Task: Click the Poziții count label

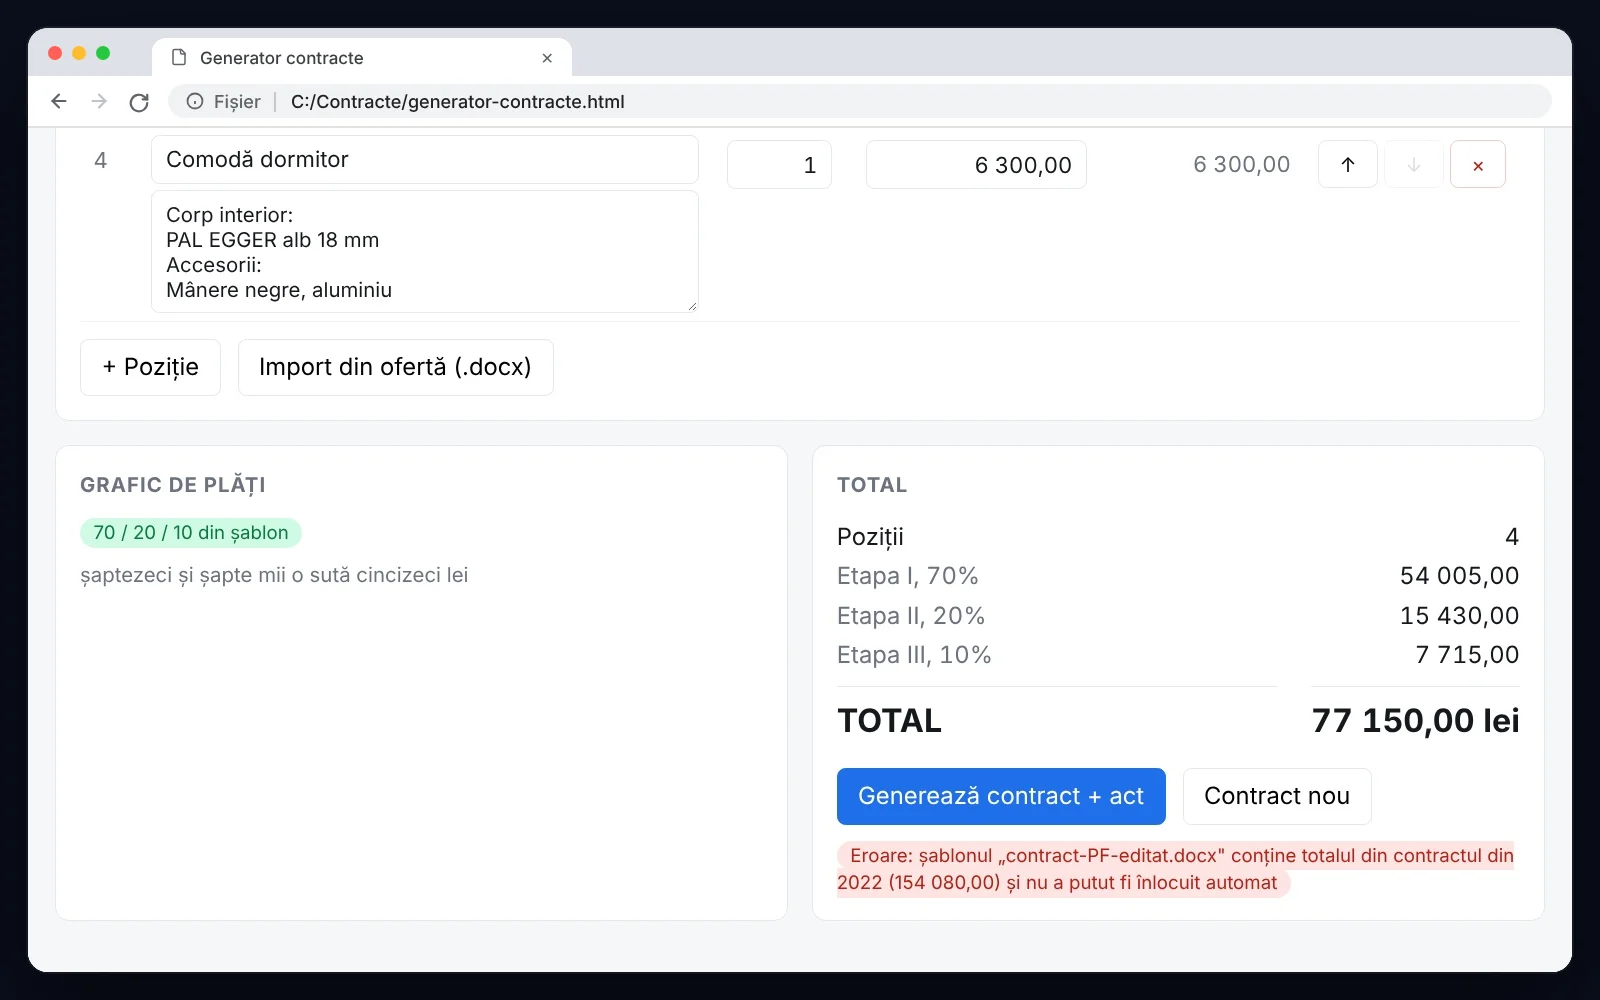Action: (870, 537)
